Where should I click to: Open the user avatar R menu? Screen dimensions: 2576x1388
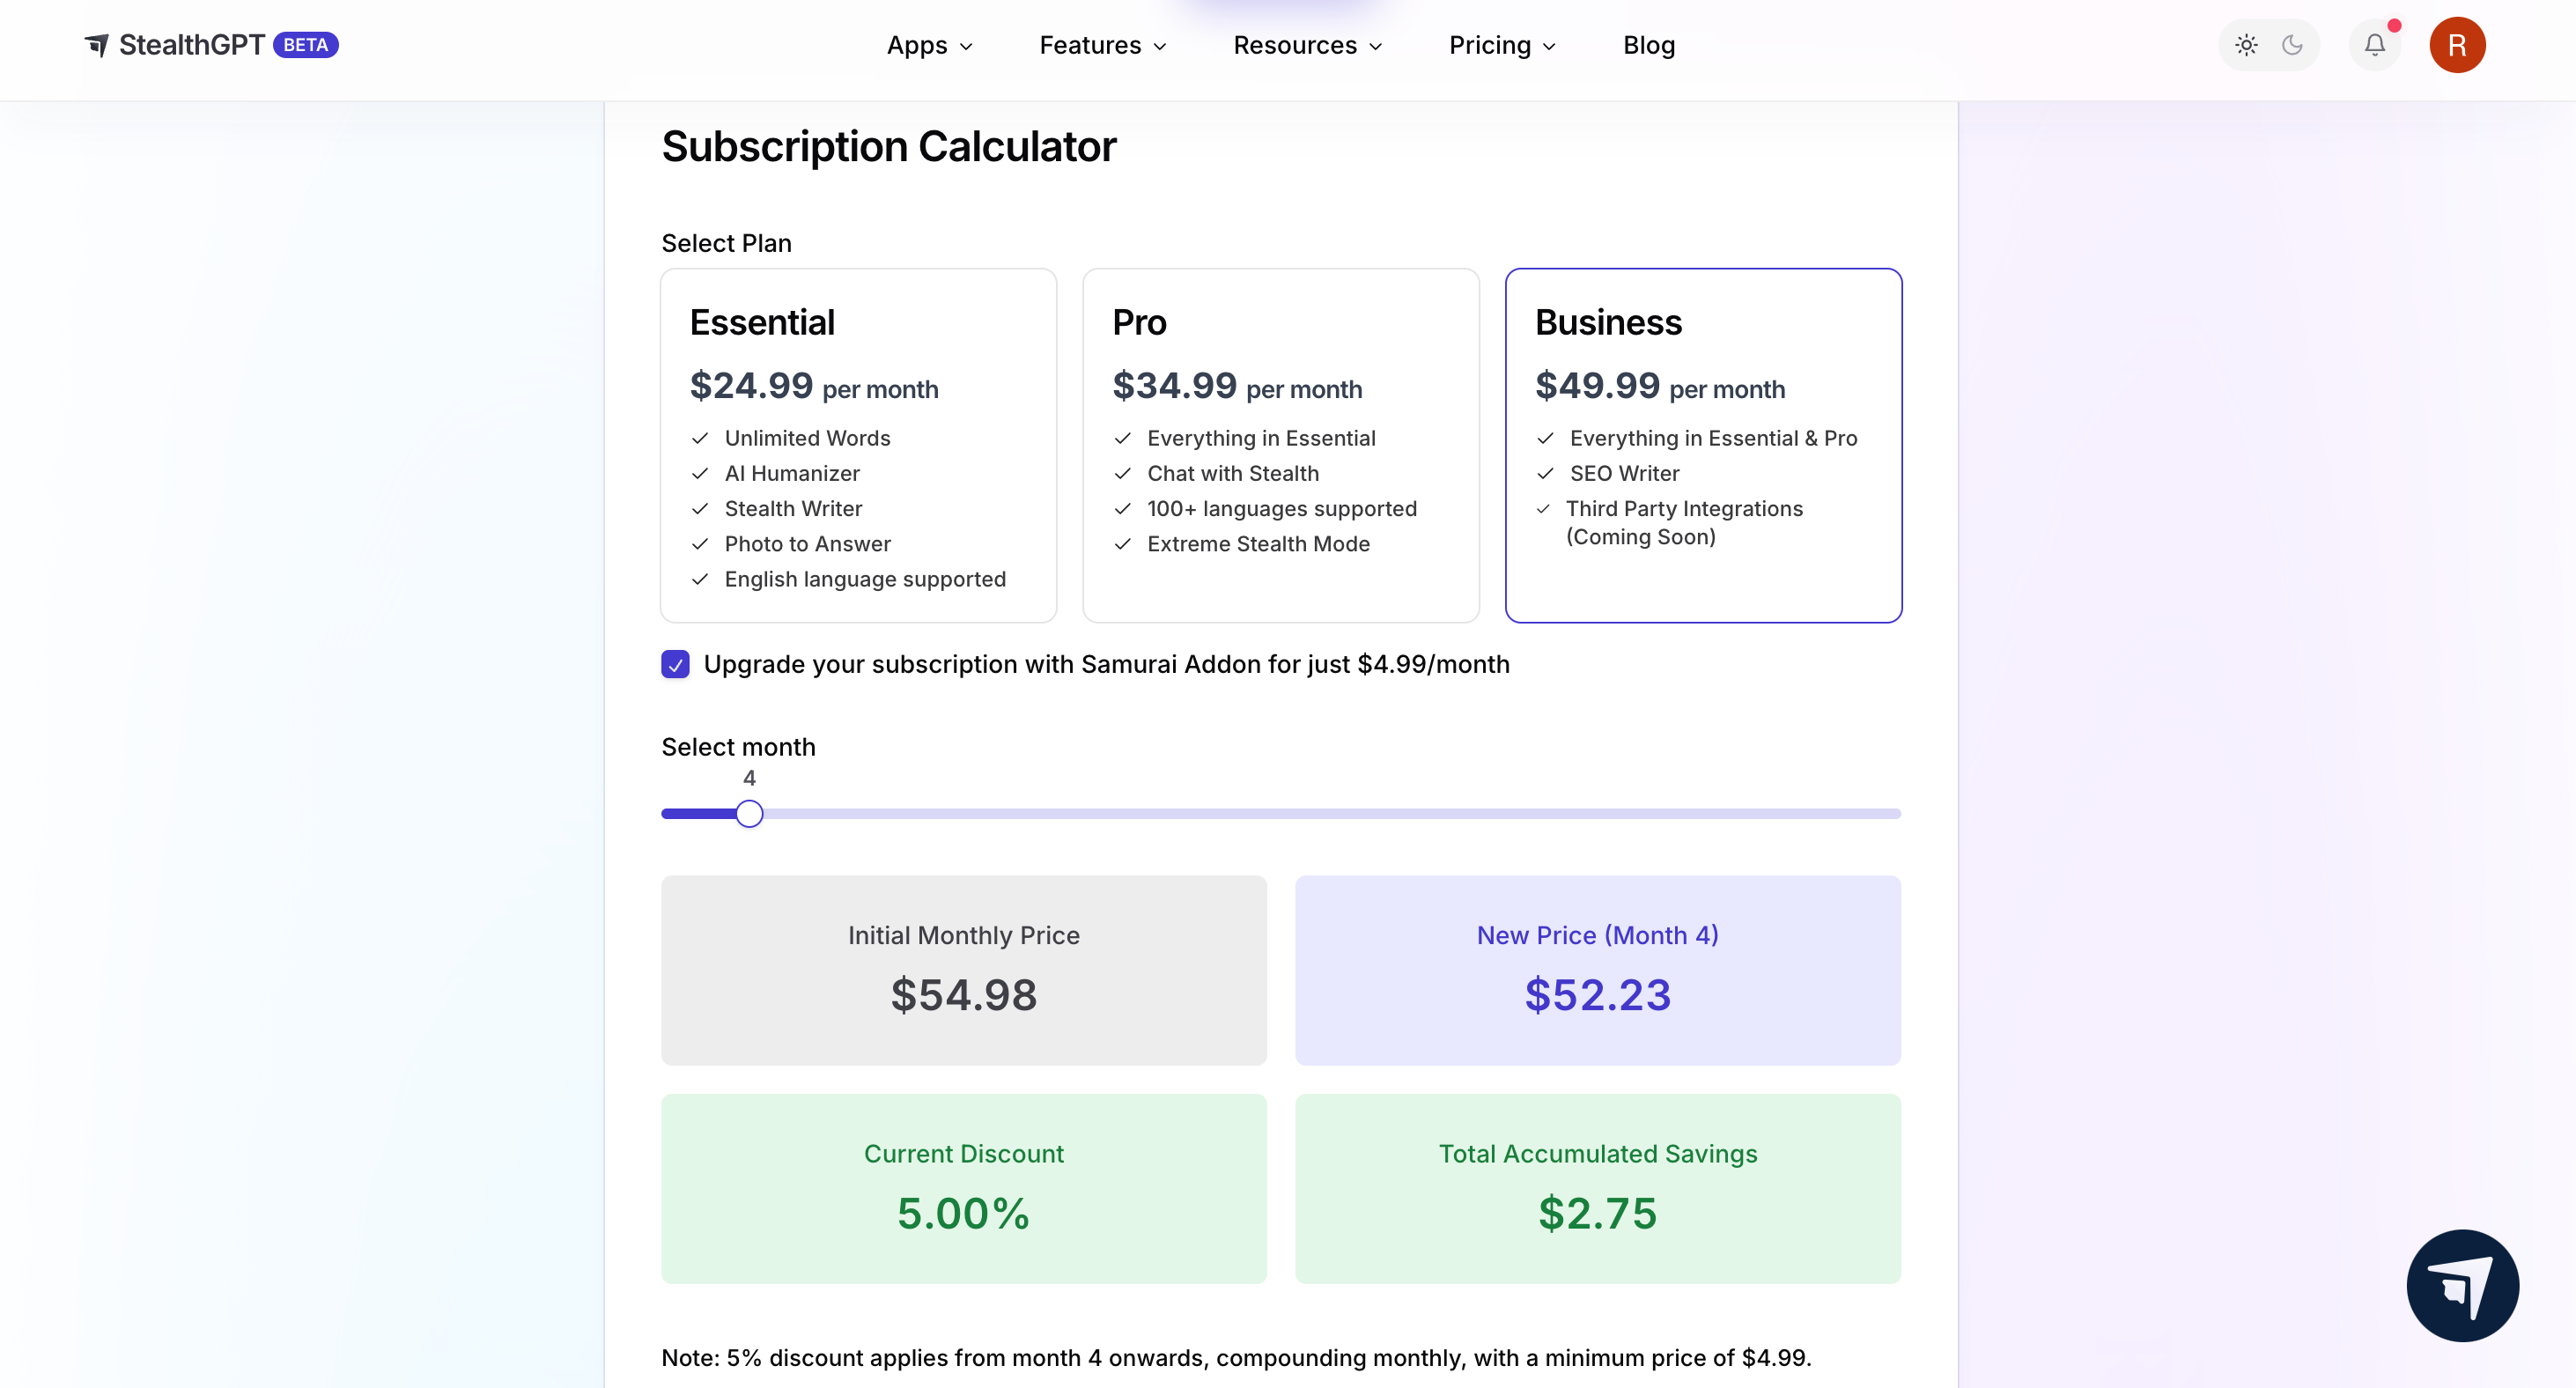(x=2456, y=45)
